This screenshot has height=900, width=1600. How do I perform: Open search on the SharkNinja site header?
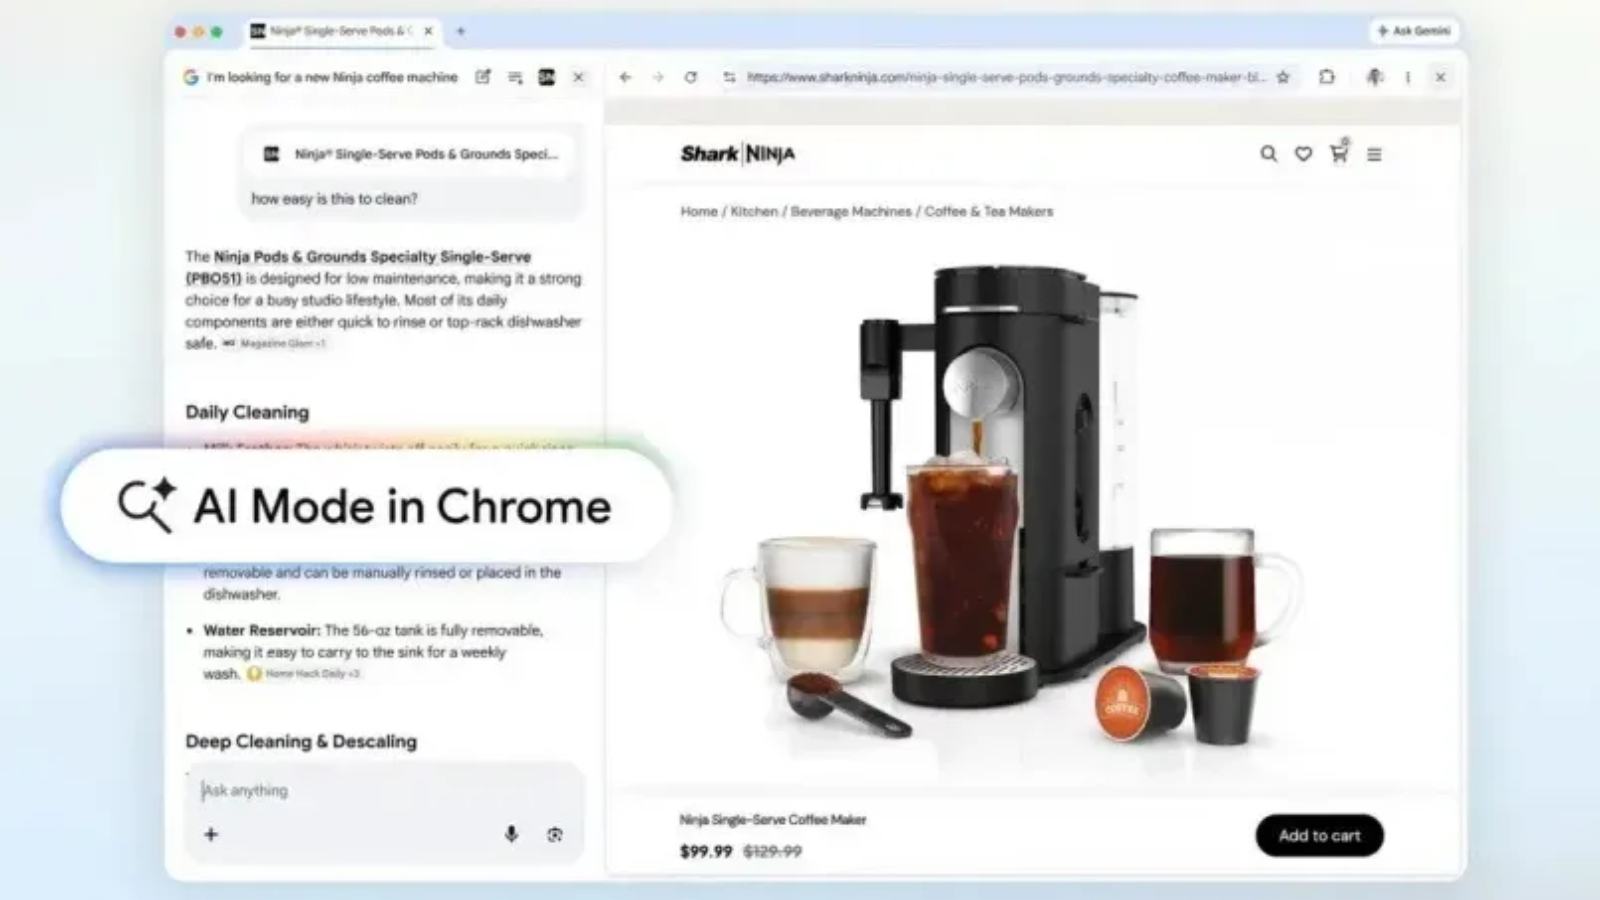tap(1268, 154)
